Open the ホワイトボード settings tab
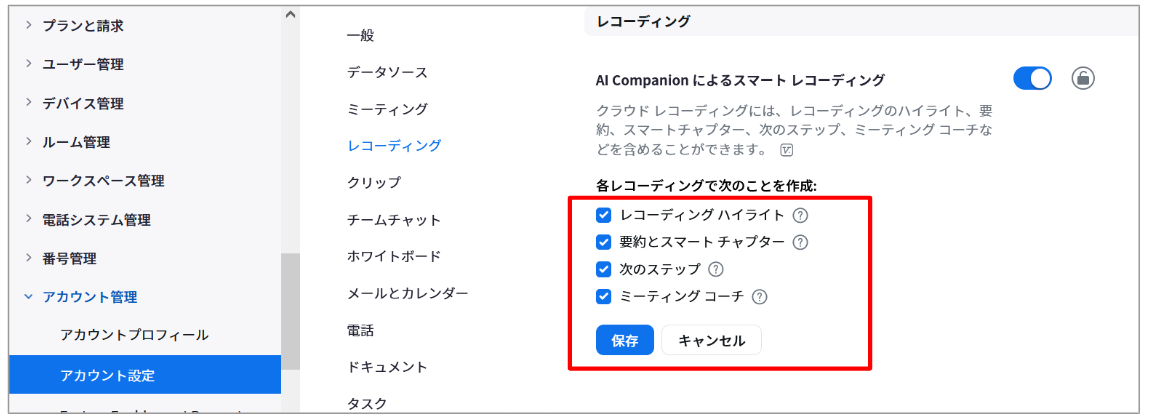The image size is (1150, 419). point(394,256)
